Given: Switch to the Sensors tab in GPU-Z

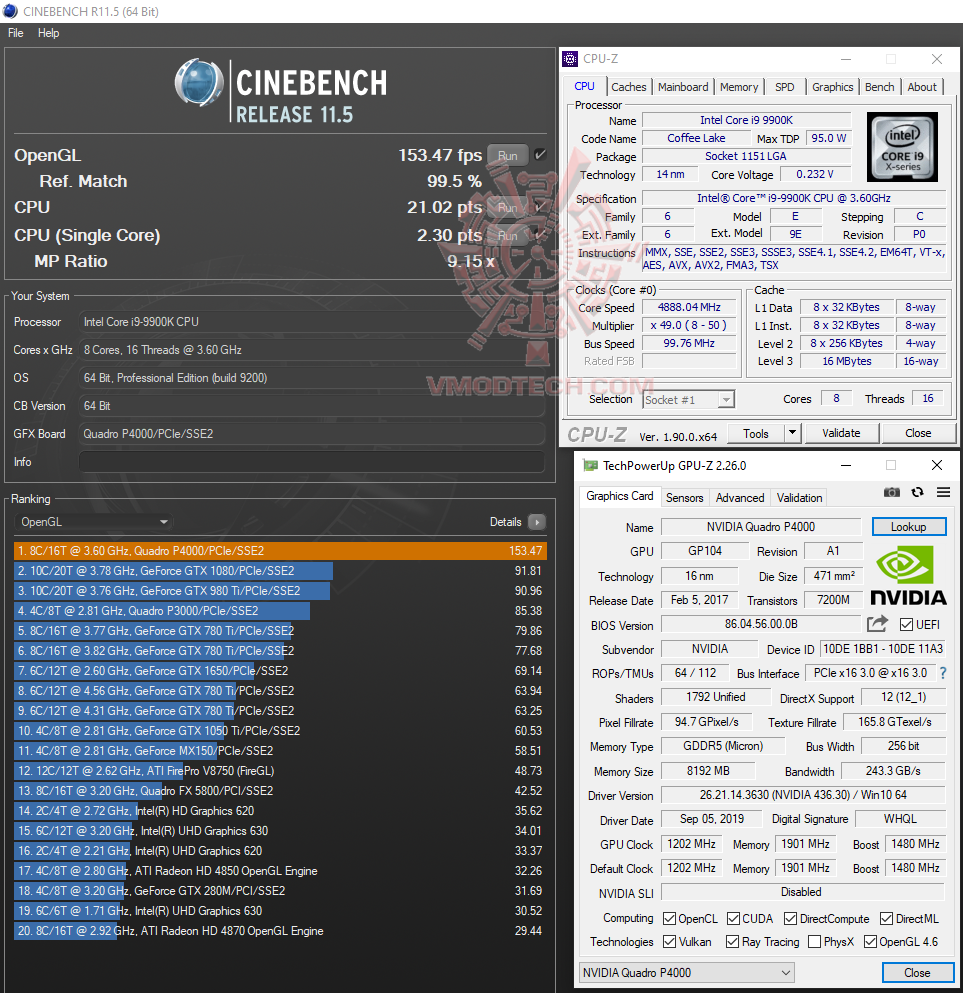Looking at the screenshot, I should click(x=684, y=498).
